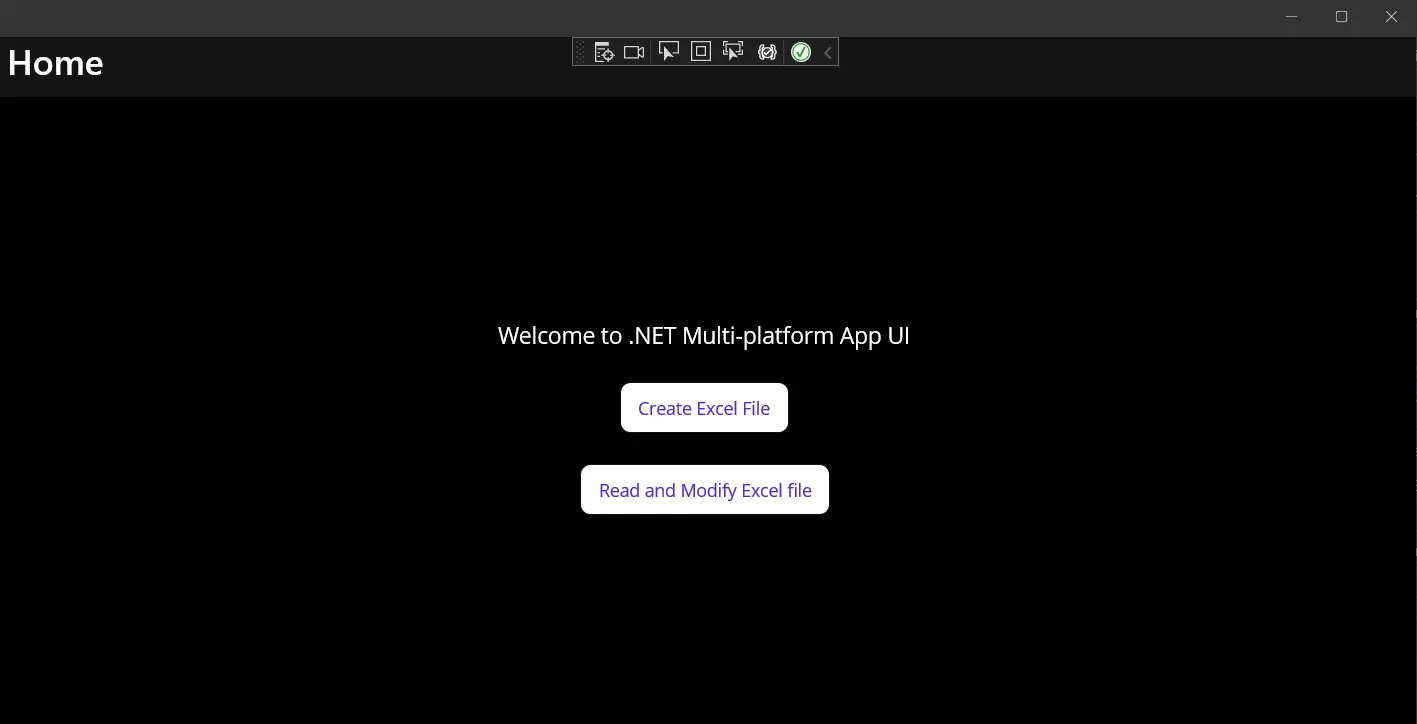Collapse the debug toolbar with chevron

(x=828, y=53)
